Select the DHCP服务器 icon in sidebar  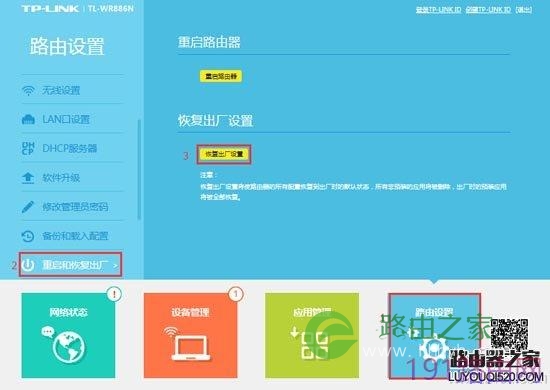pyautogui.click(x=28, y=148)
